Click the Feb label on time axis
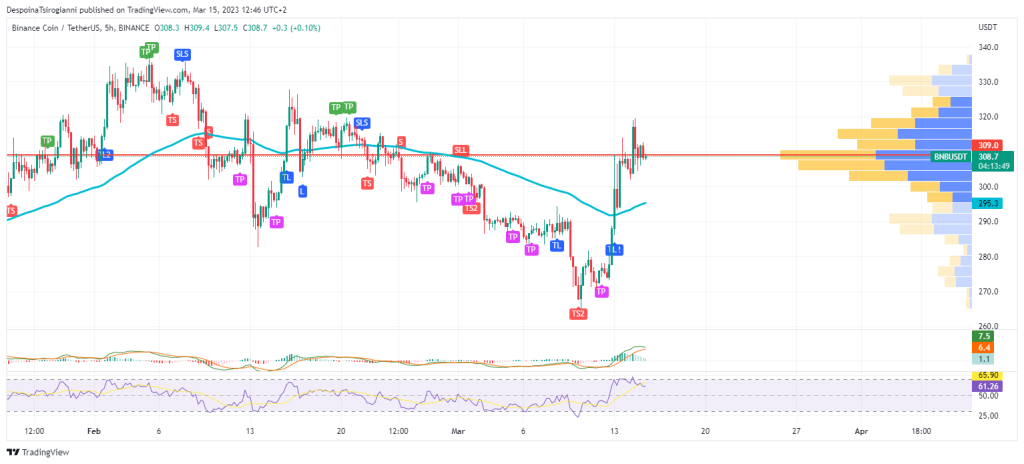Image resolution: width=1024 pixels, height=464 pixels. [94, 431]
